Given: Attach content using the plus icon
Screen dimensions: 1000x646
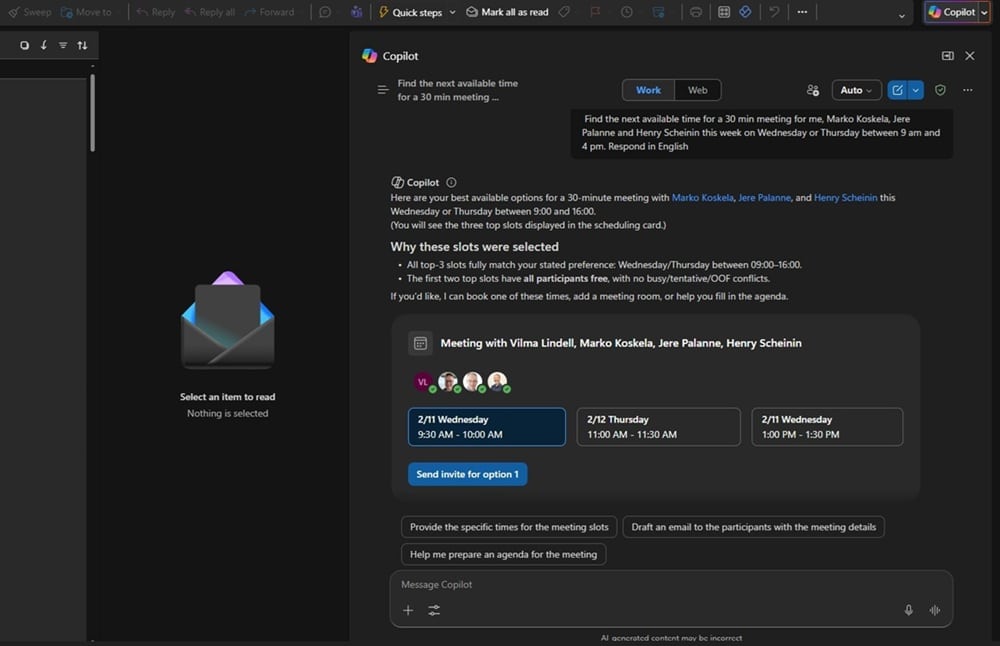Looking at the screenshot, I should 408,610.
